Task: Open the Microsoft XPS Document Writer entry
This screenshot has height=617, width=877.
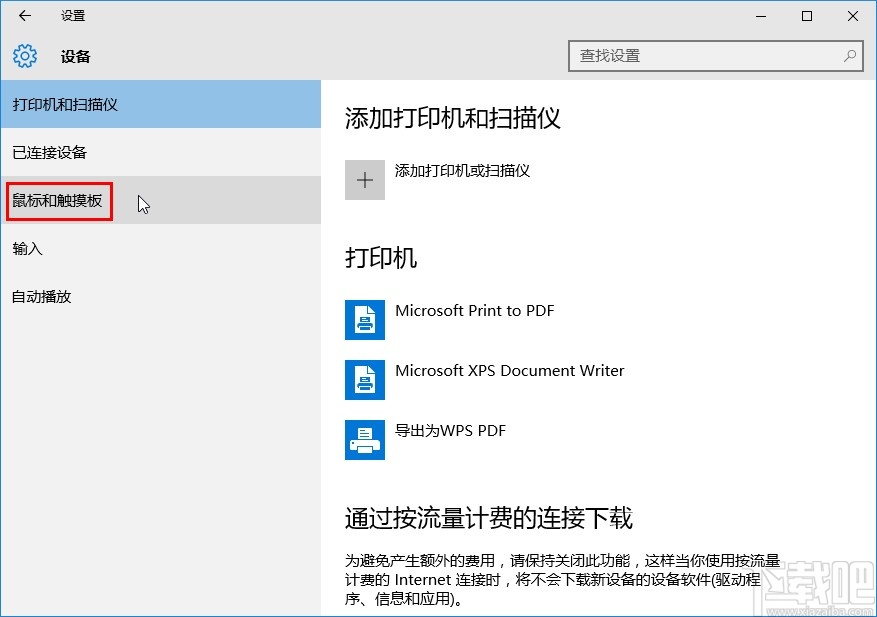Action: point(511,370)
